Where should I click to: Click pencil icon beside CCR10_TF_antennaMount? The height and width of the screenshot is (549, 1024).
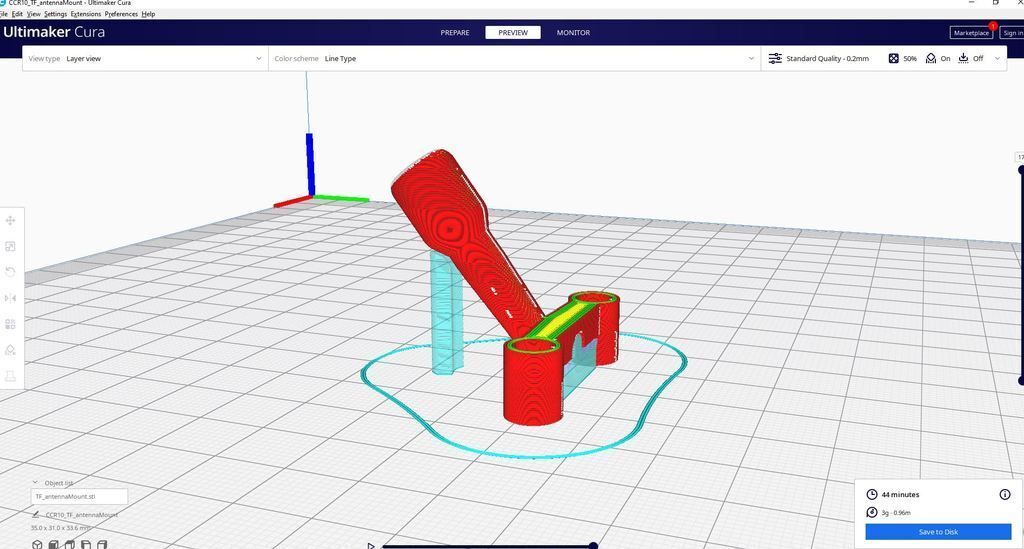tap(36, 514)
